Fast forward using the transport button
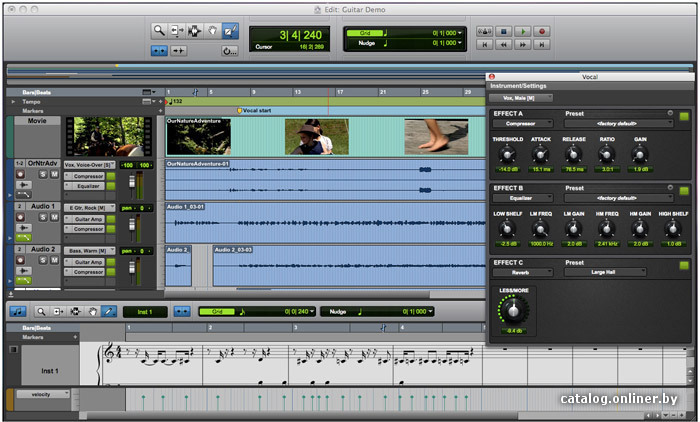 point(523,44)
